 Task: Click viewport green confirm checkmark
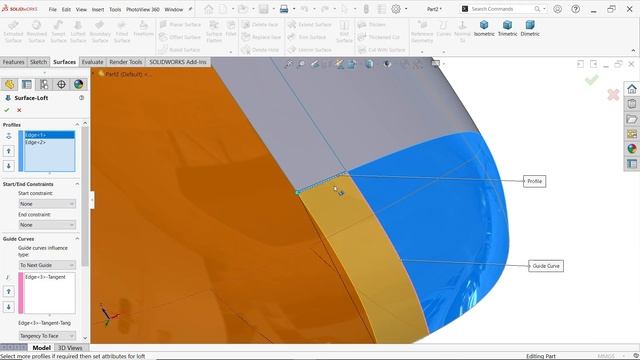(x=591, y=80)
